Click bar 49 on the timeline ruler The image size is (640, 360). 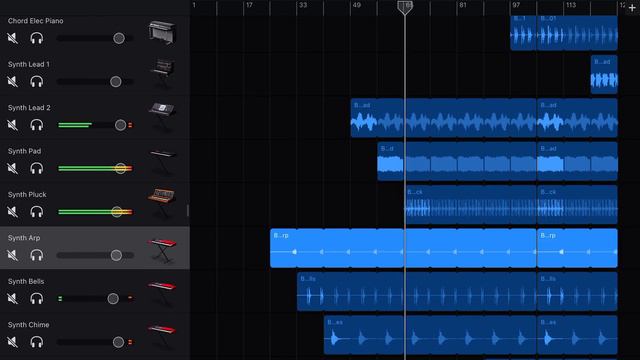click(357, 5)
